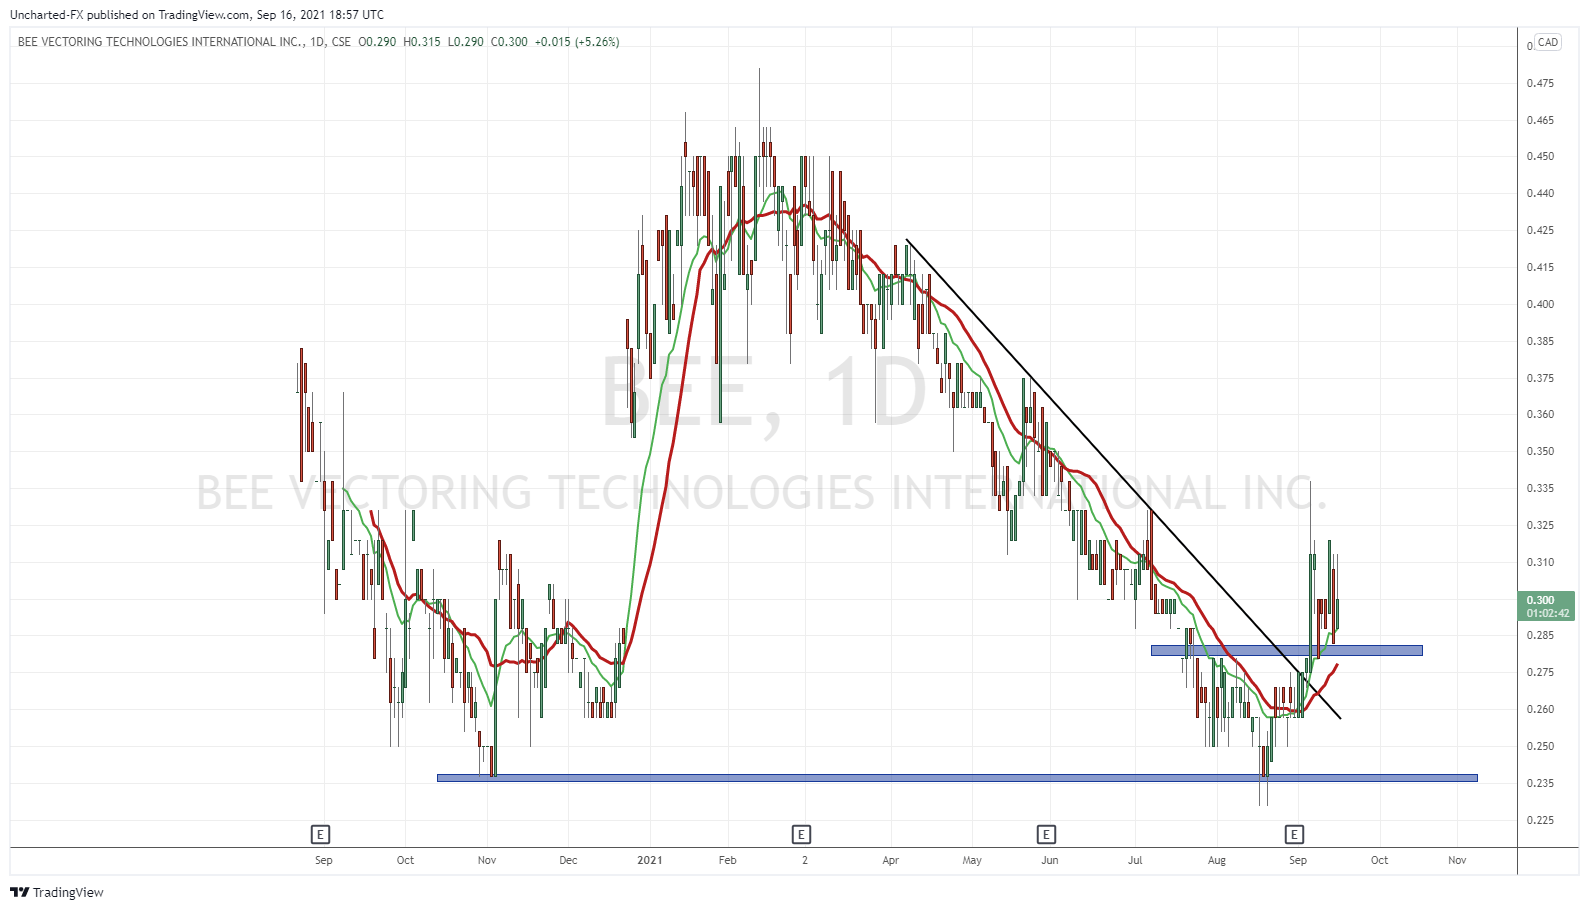Click the earnings marker above Jun label
Screen dimensions: 1589x910
tap(1046, 834)
